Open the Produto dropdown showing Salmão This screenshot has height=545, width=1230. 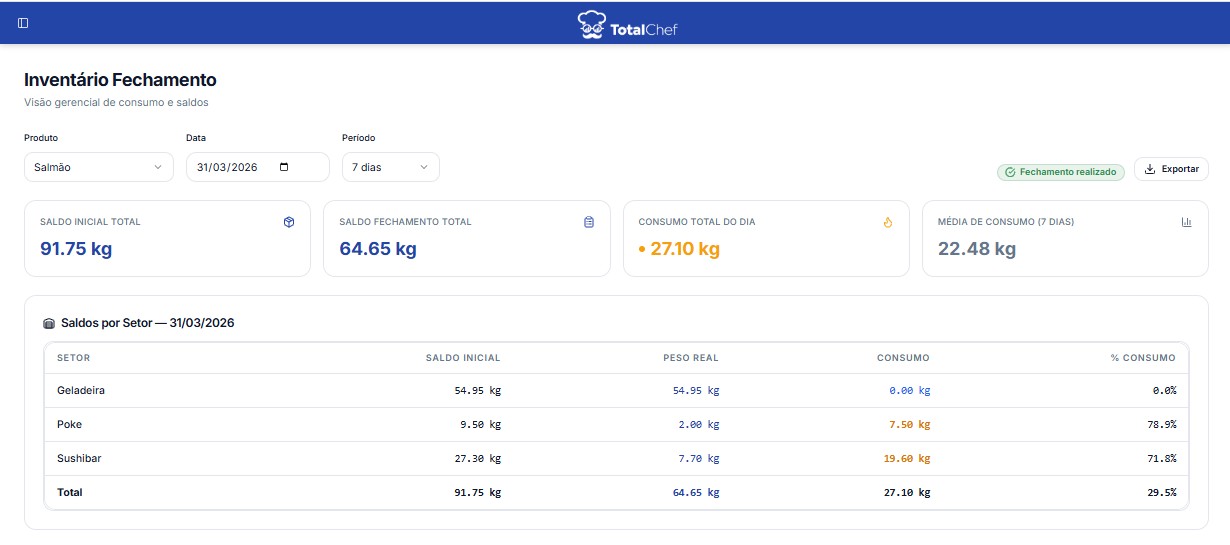[x=97, y=167]
